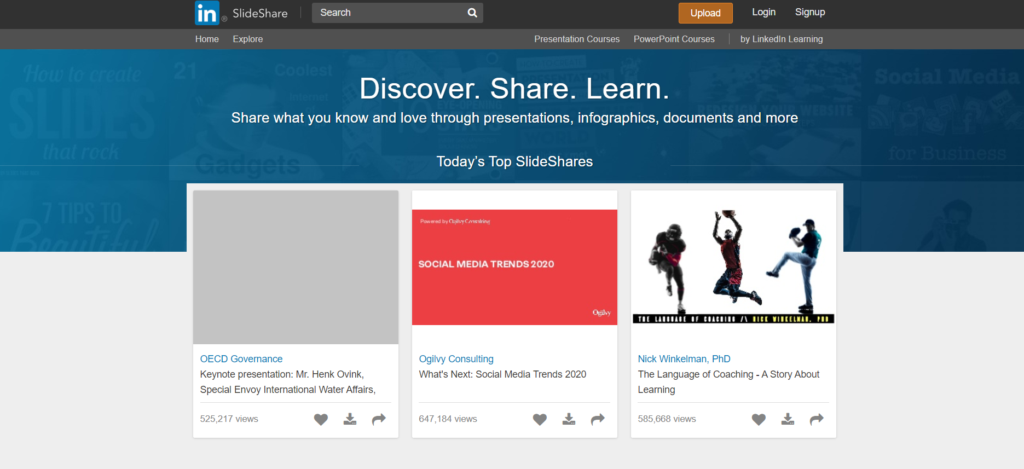Open the Ogilvy Consulting author link
1024x469 pixels.
(456, 359)
